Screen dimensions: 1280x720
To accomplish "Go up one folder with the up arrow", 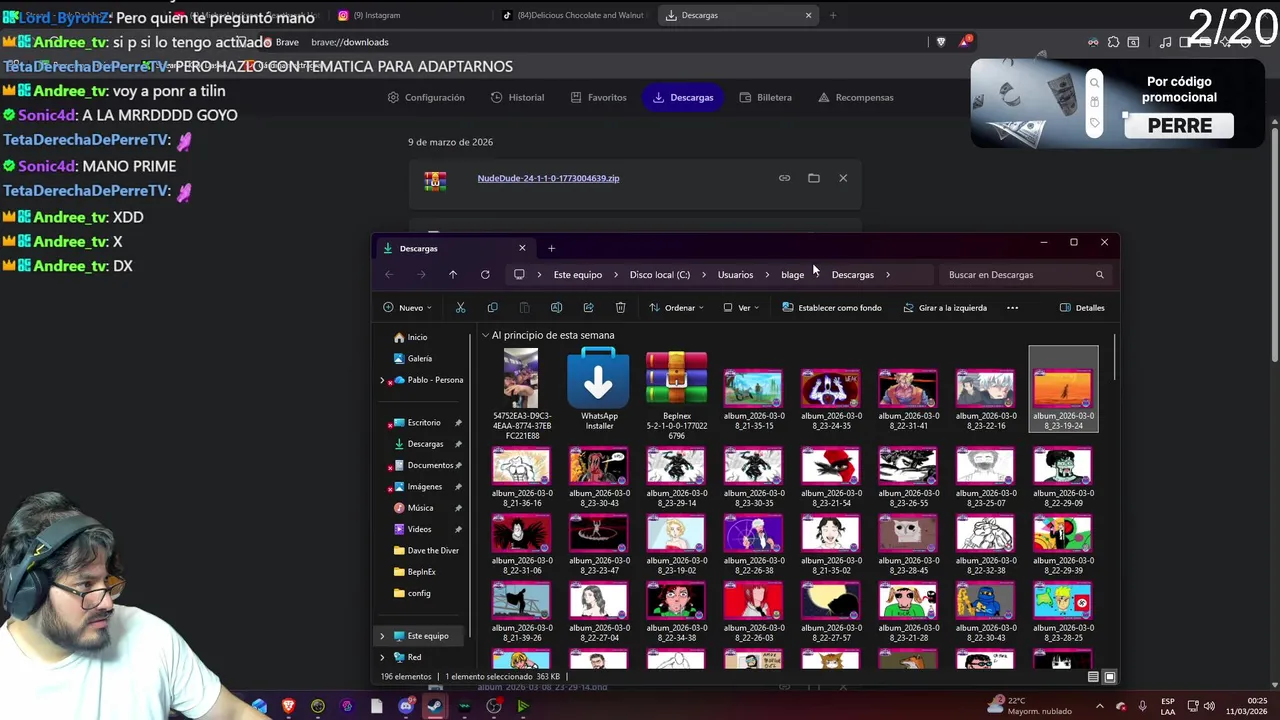I will point(453,275).
